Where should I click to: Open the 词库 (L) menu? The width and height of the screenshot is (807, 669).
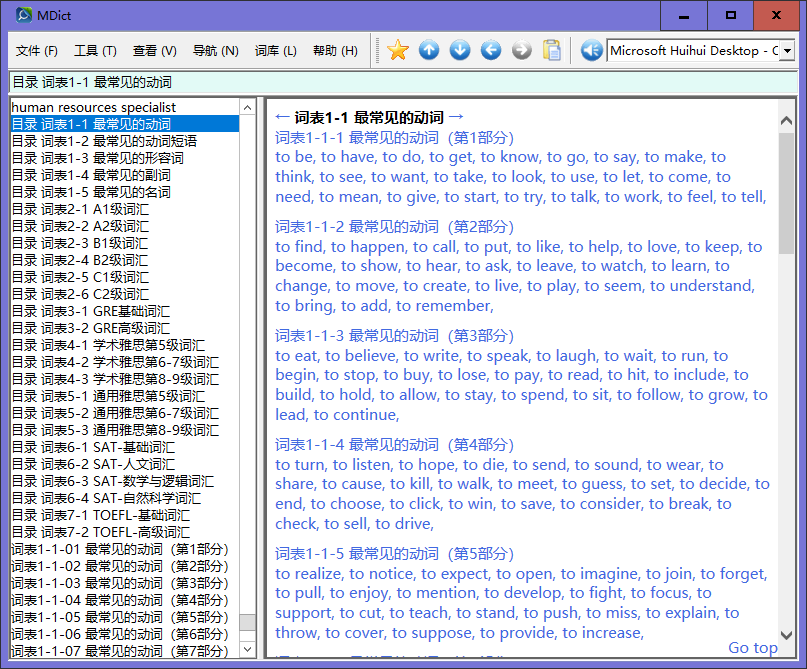coord(275,51)
